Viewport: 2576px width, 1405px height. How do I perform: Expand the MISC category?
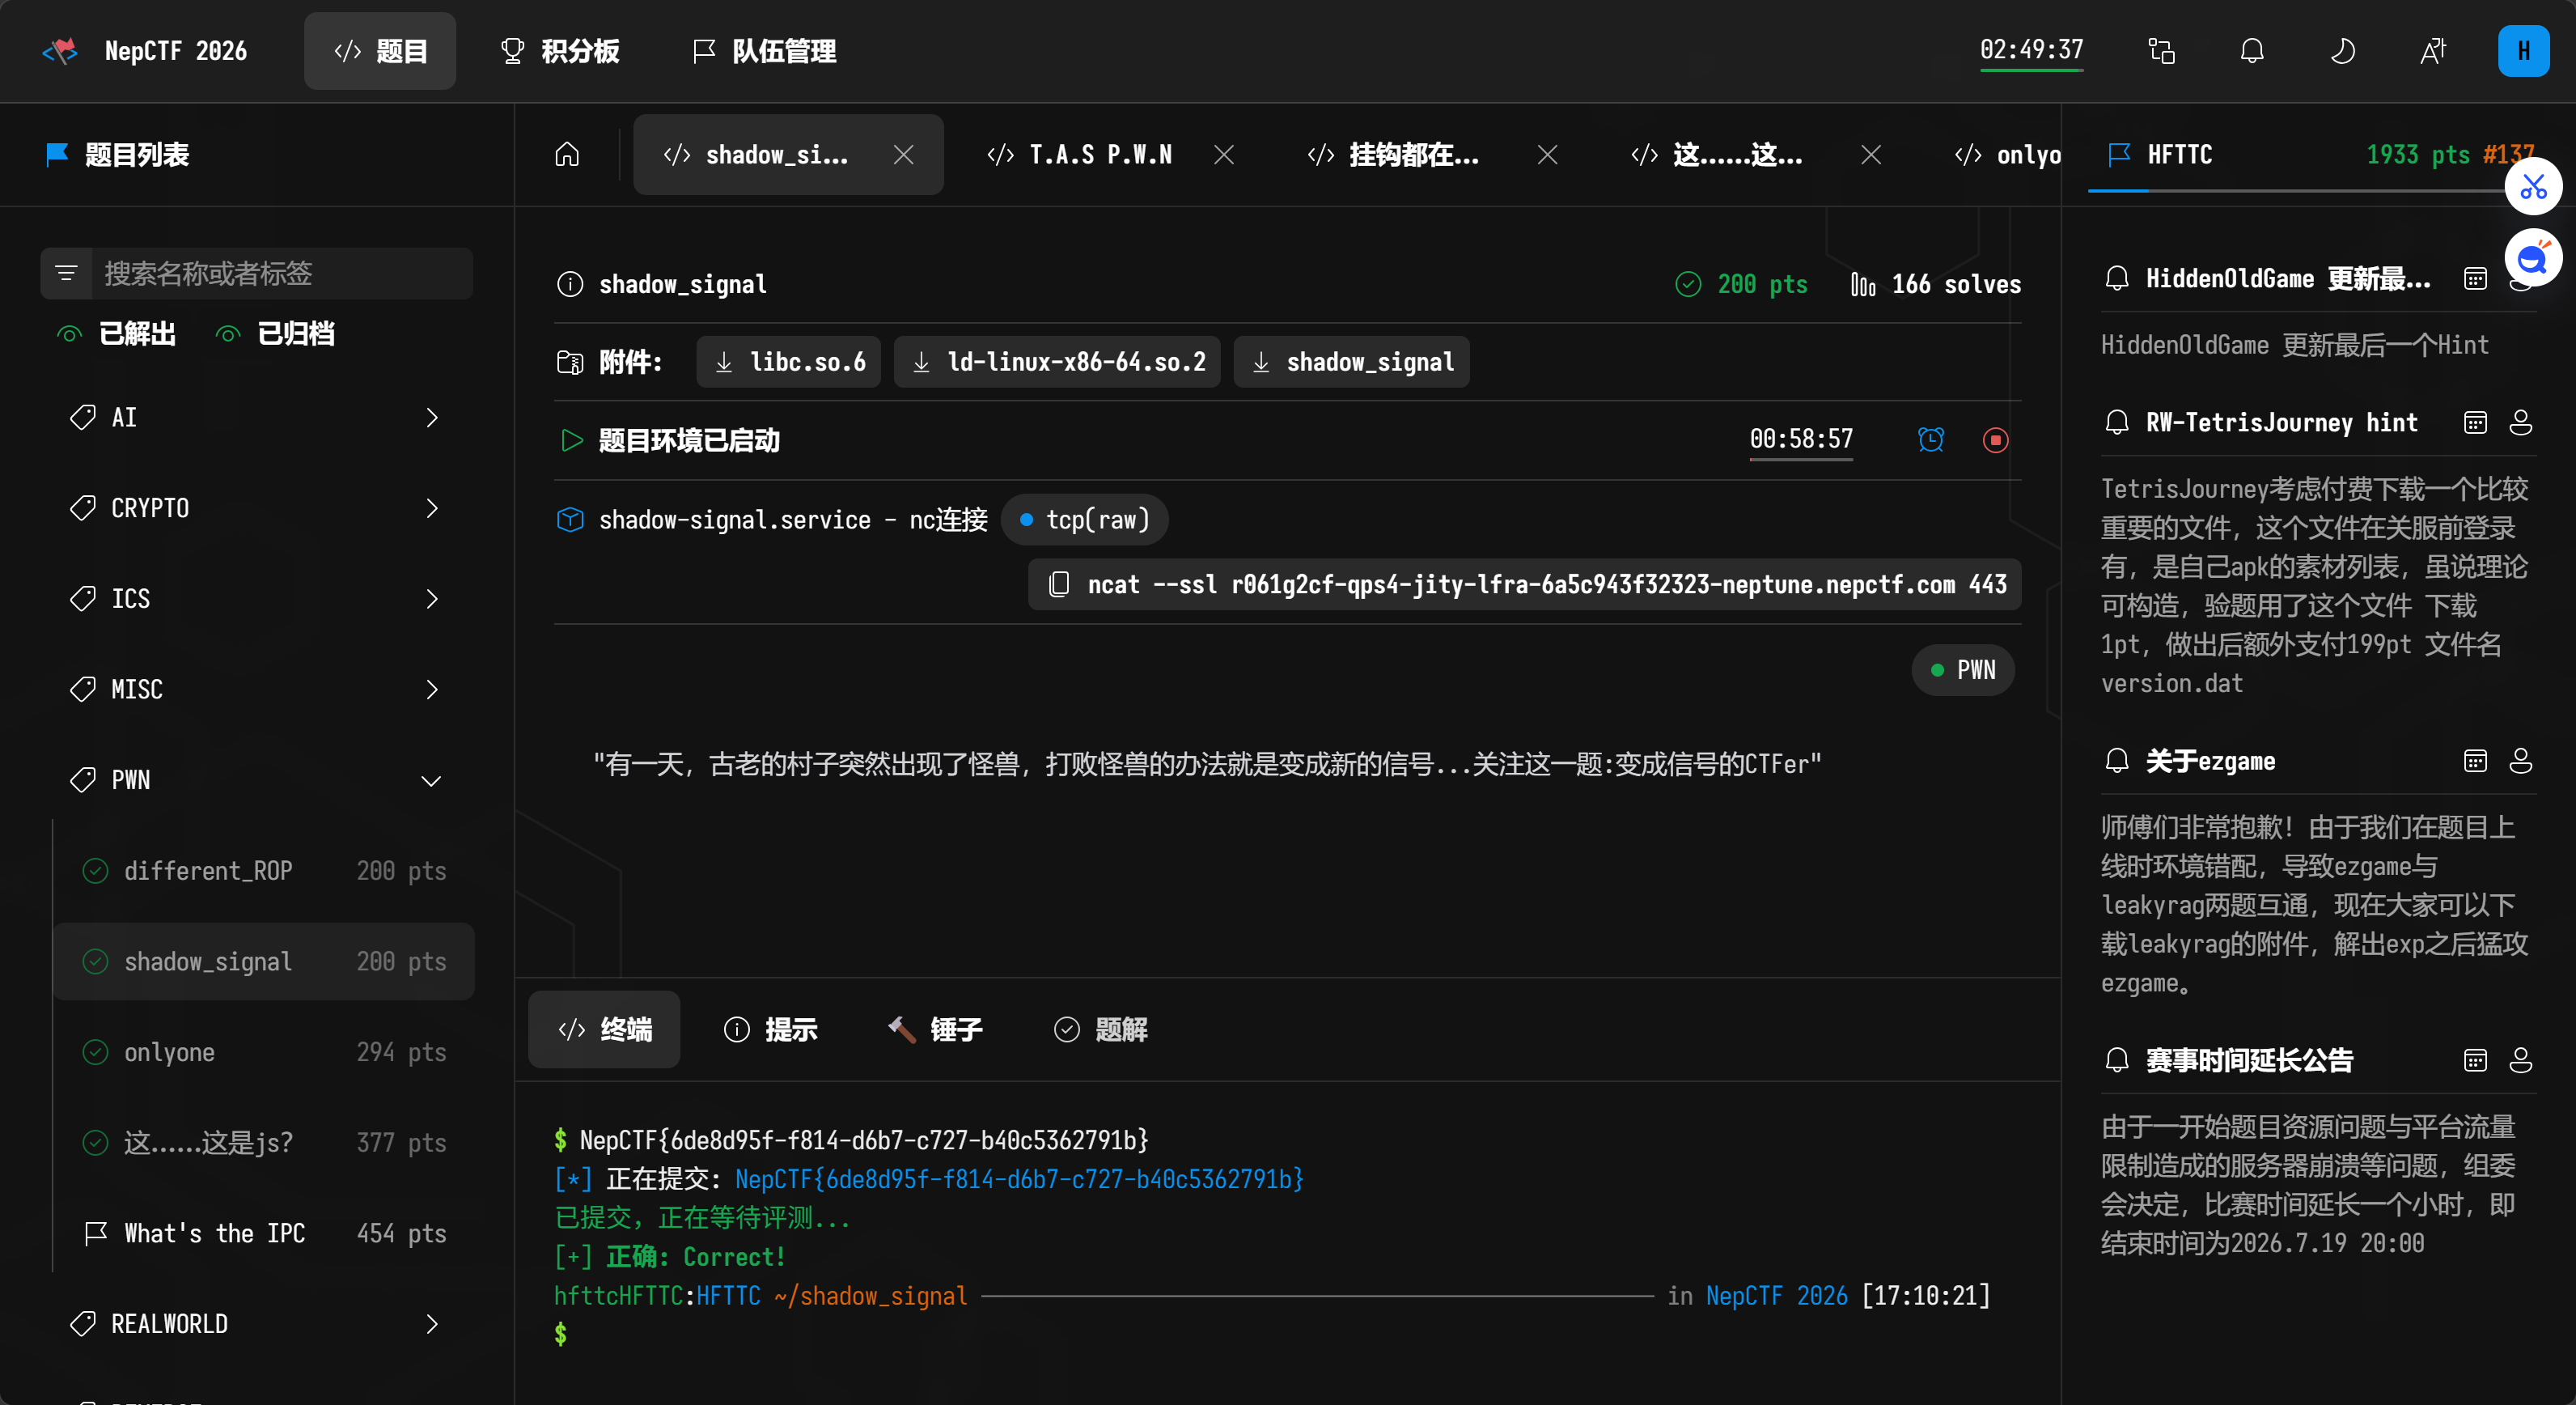[257, 689]
